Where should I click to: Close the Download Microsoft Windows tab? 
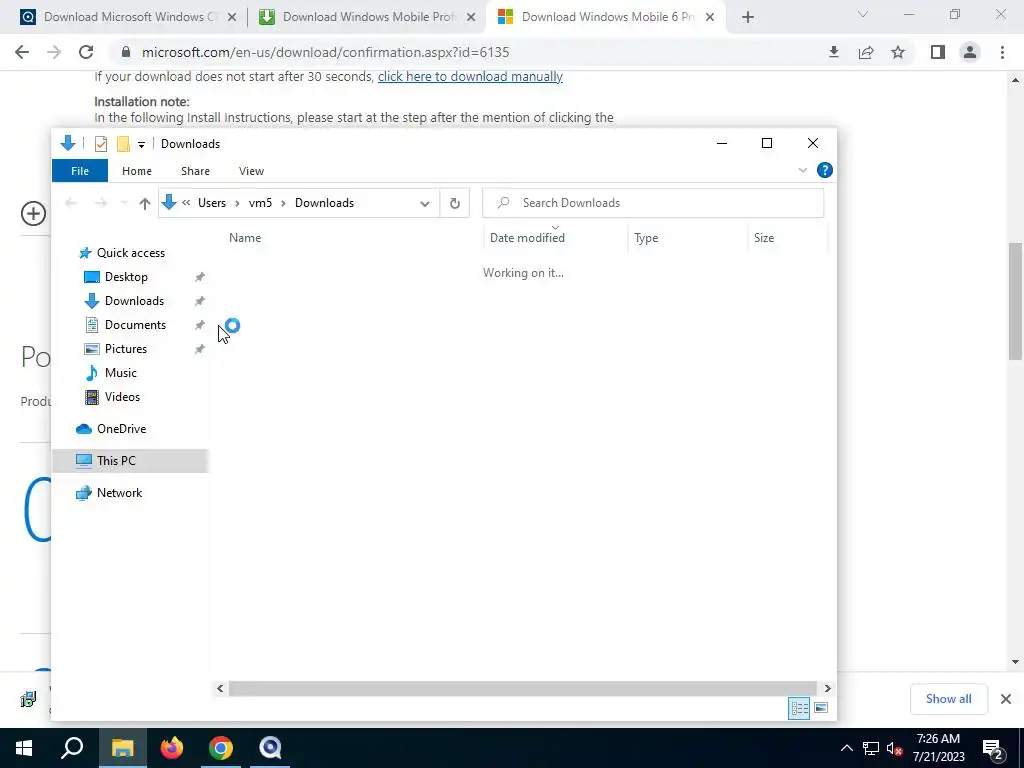pos(232,17)
